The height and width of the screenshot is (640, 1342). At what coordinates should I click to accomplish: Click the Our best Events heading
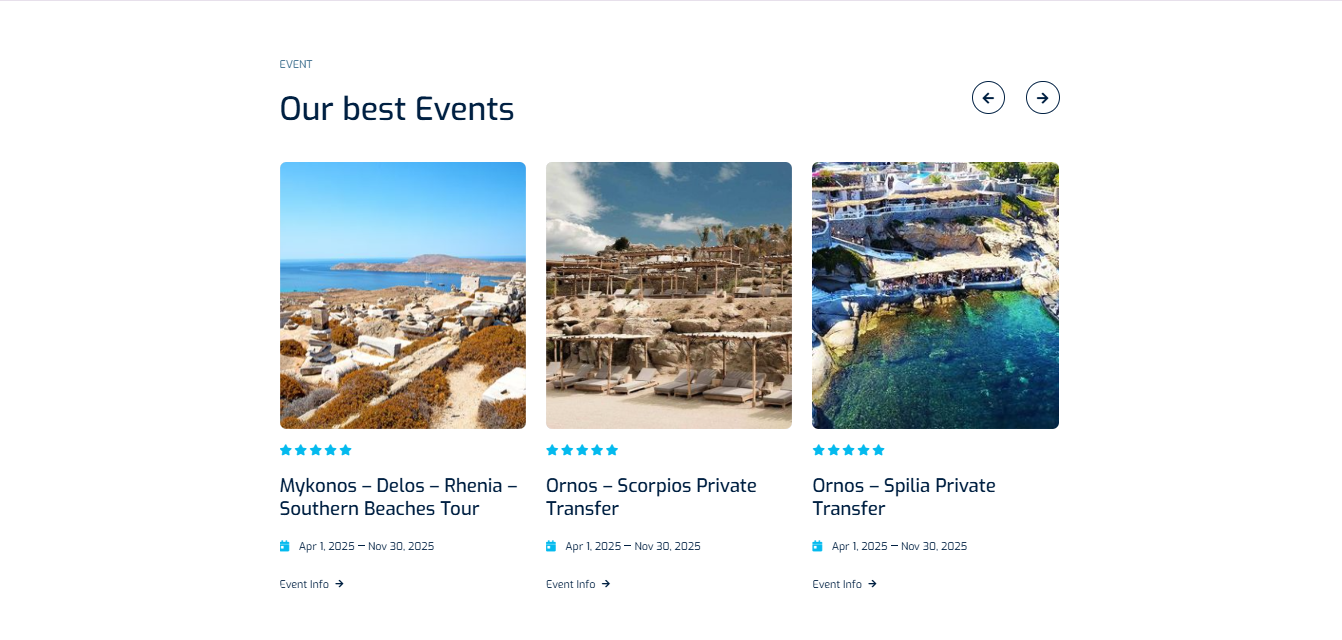[x=397, y=108]
